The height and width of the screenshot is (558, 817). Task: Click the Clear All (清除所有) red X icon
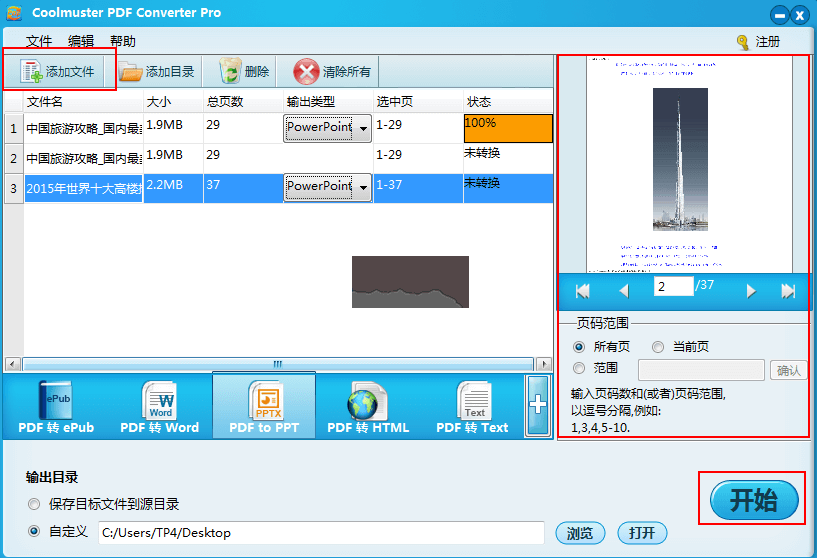[x=306, y=71]
